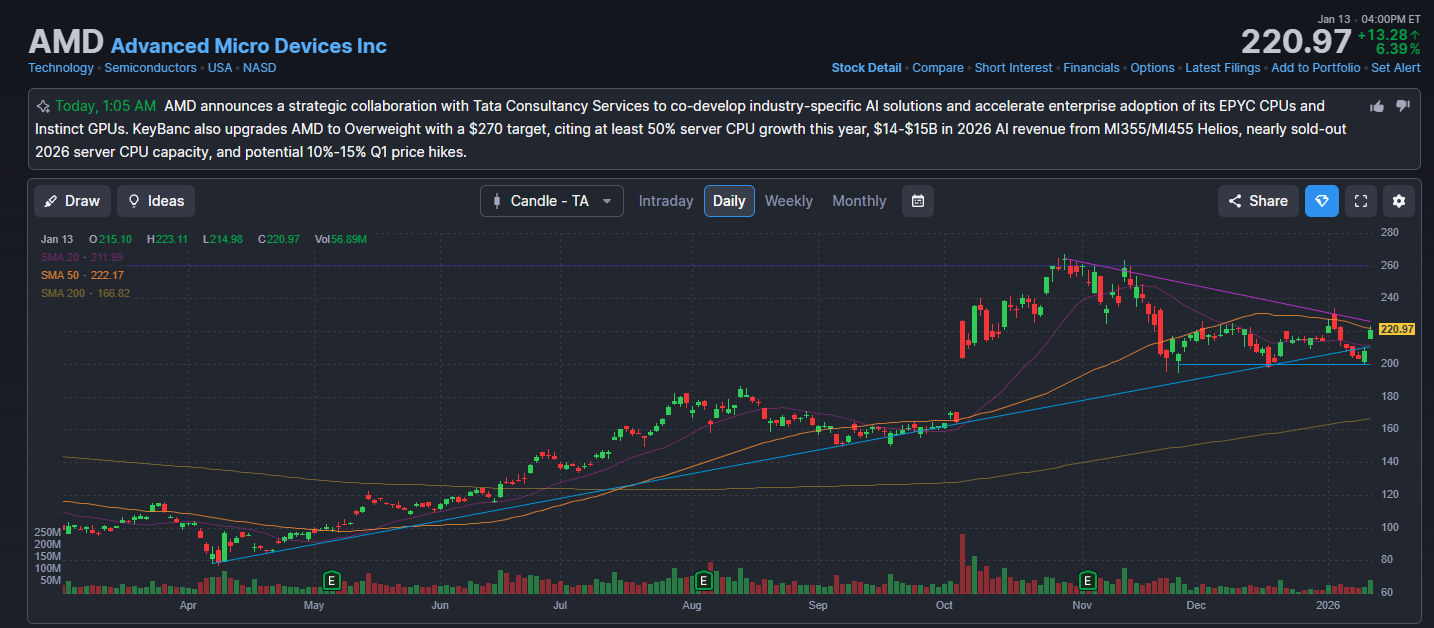Click the SMA 200 legend label

coord(85,293)
